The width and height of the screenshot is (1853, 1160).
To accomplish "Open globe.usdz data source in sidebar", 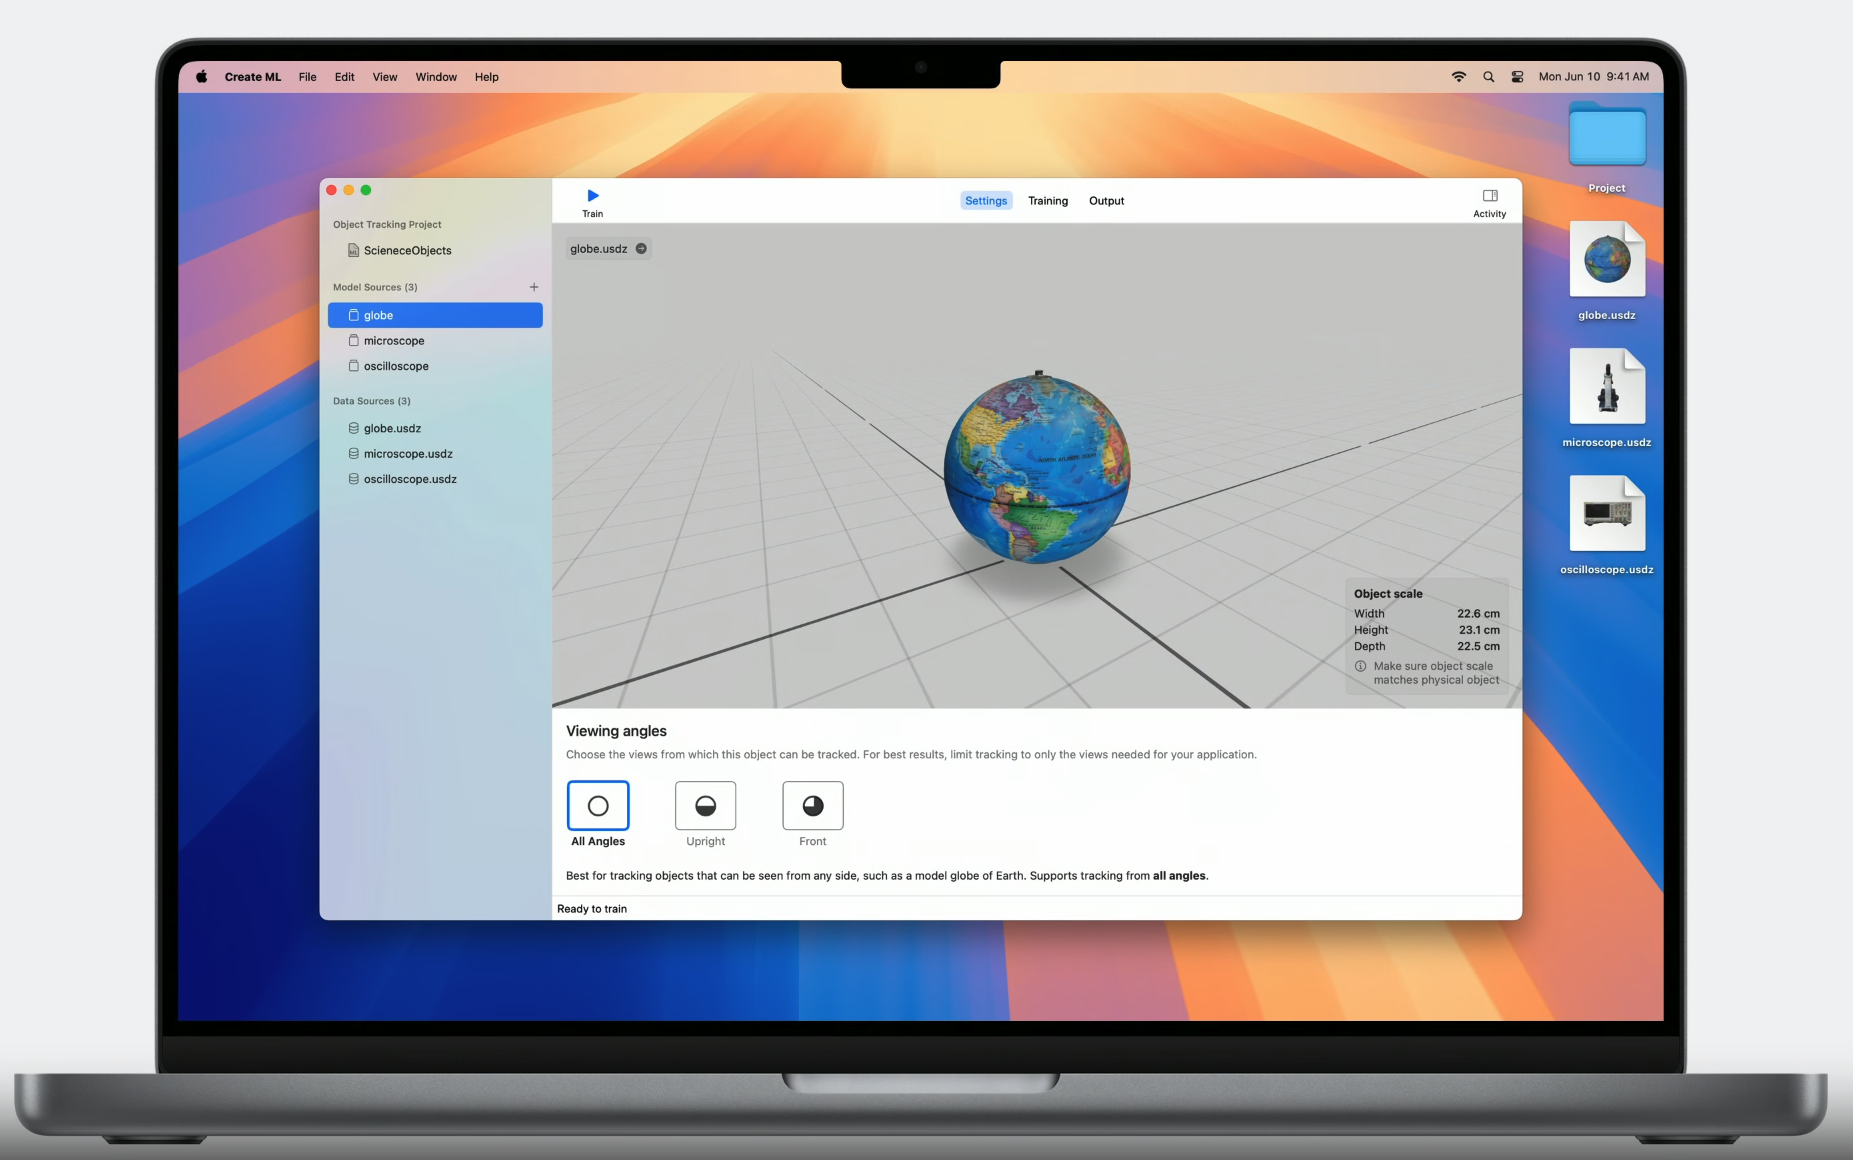I will click(435, 428).
